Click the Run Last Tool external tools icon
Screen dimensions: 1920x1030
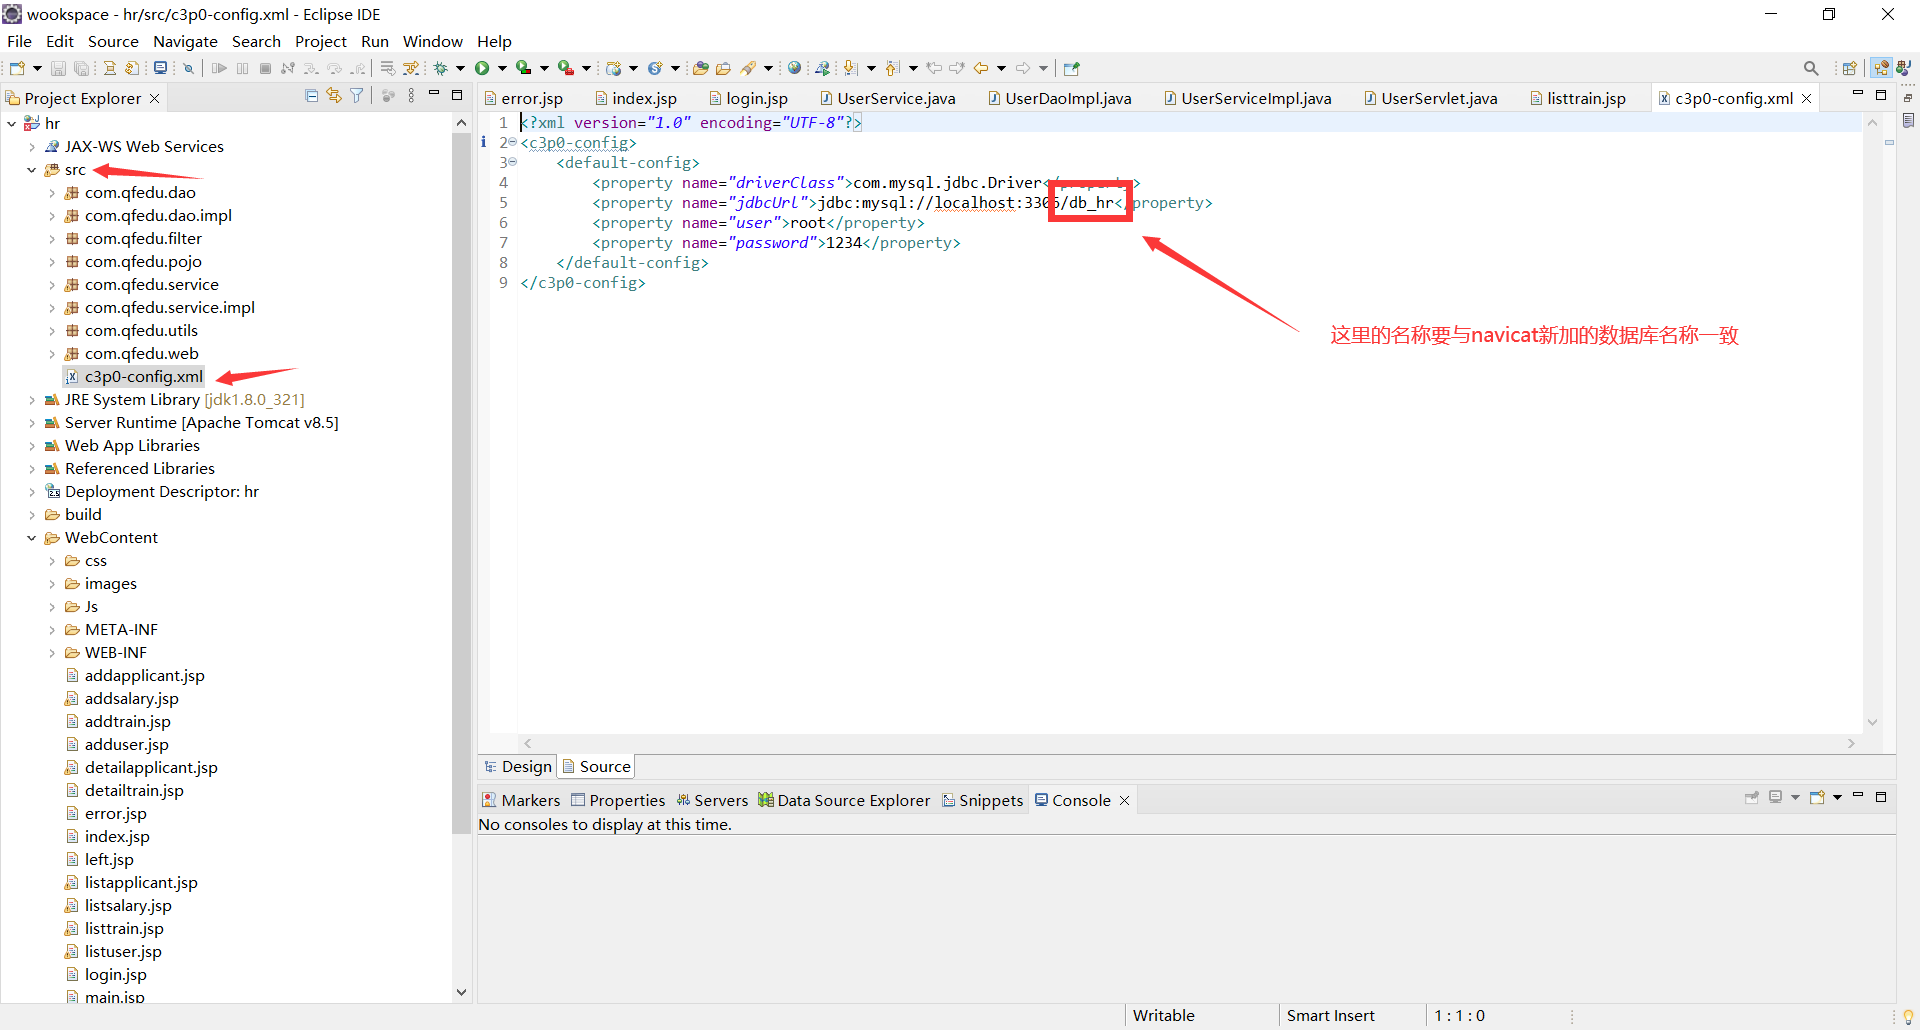[x=566, y=68]
